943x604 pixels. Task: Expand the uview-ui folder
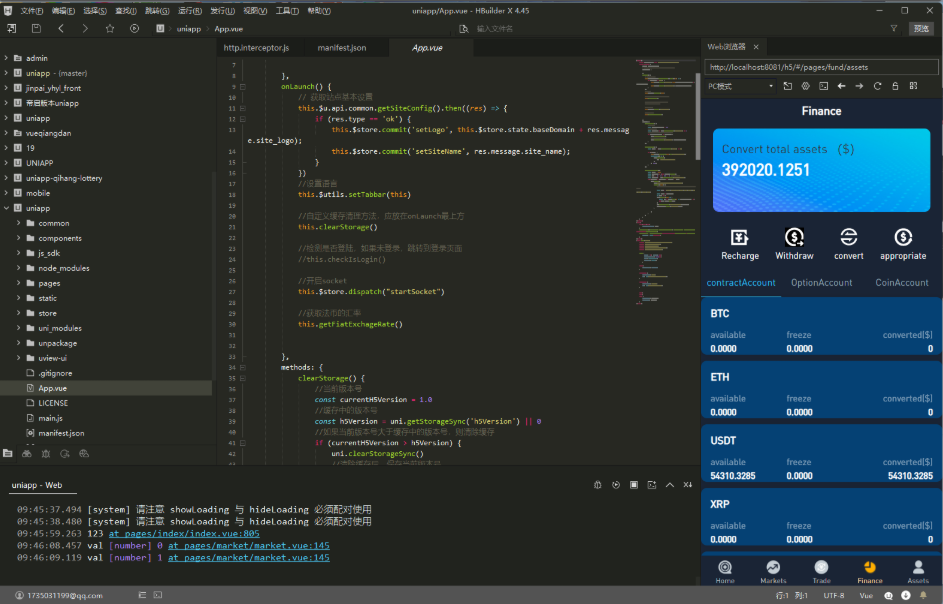tap(18, 358)
